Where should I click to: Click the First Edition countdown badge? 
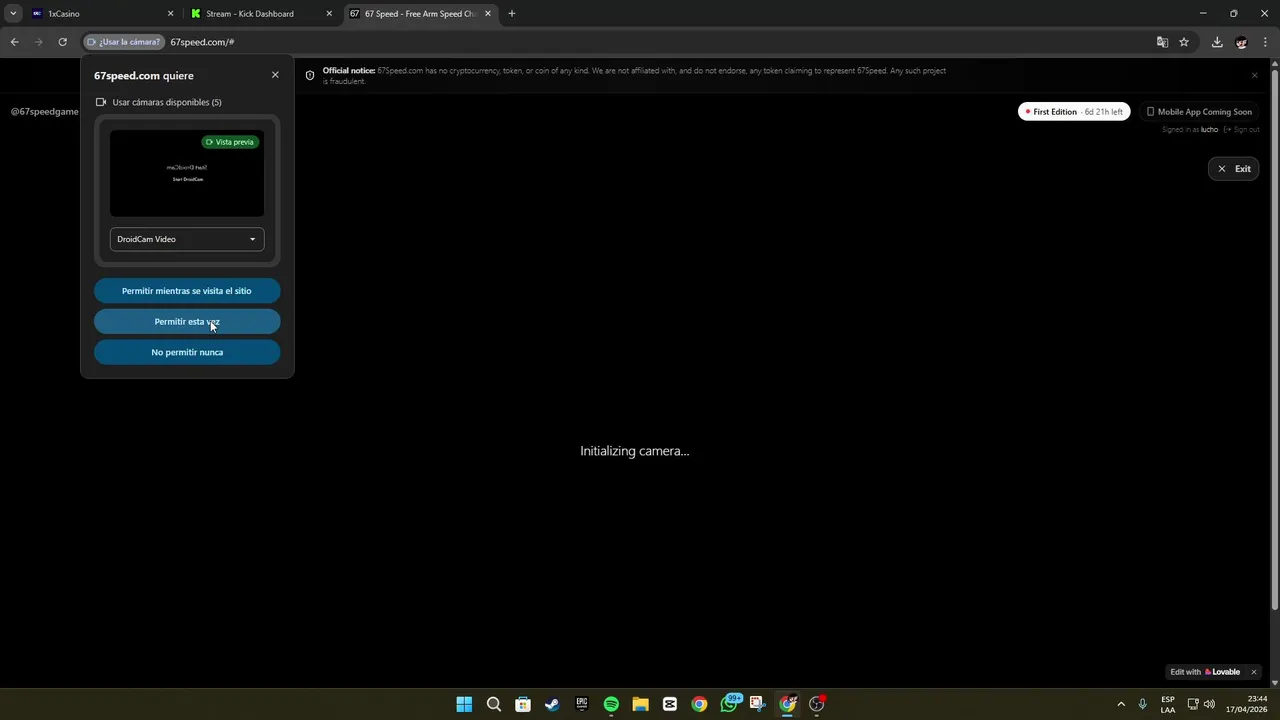point(1074,112)
